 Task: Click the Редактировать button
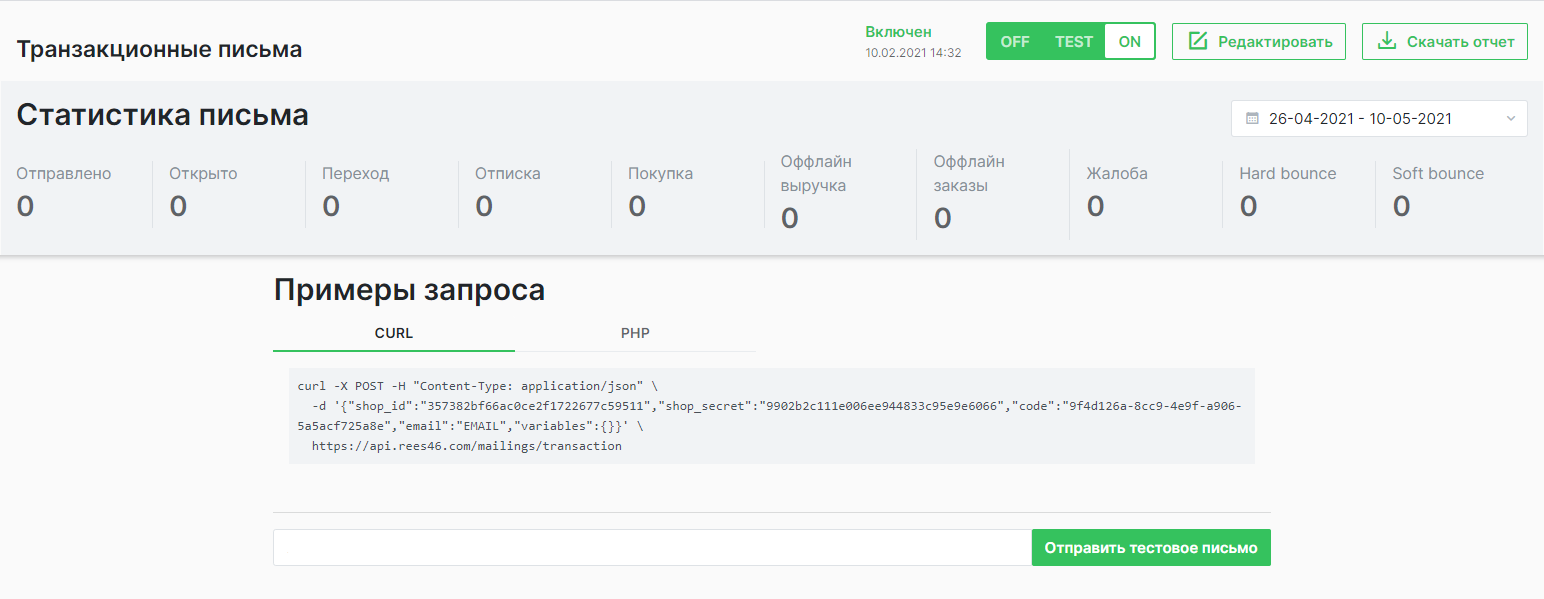[x=1259, y=41]
